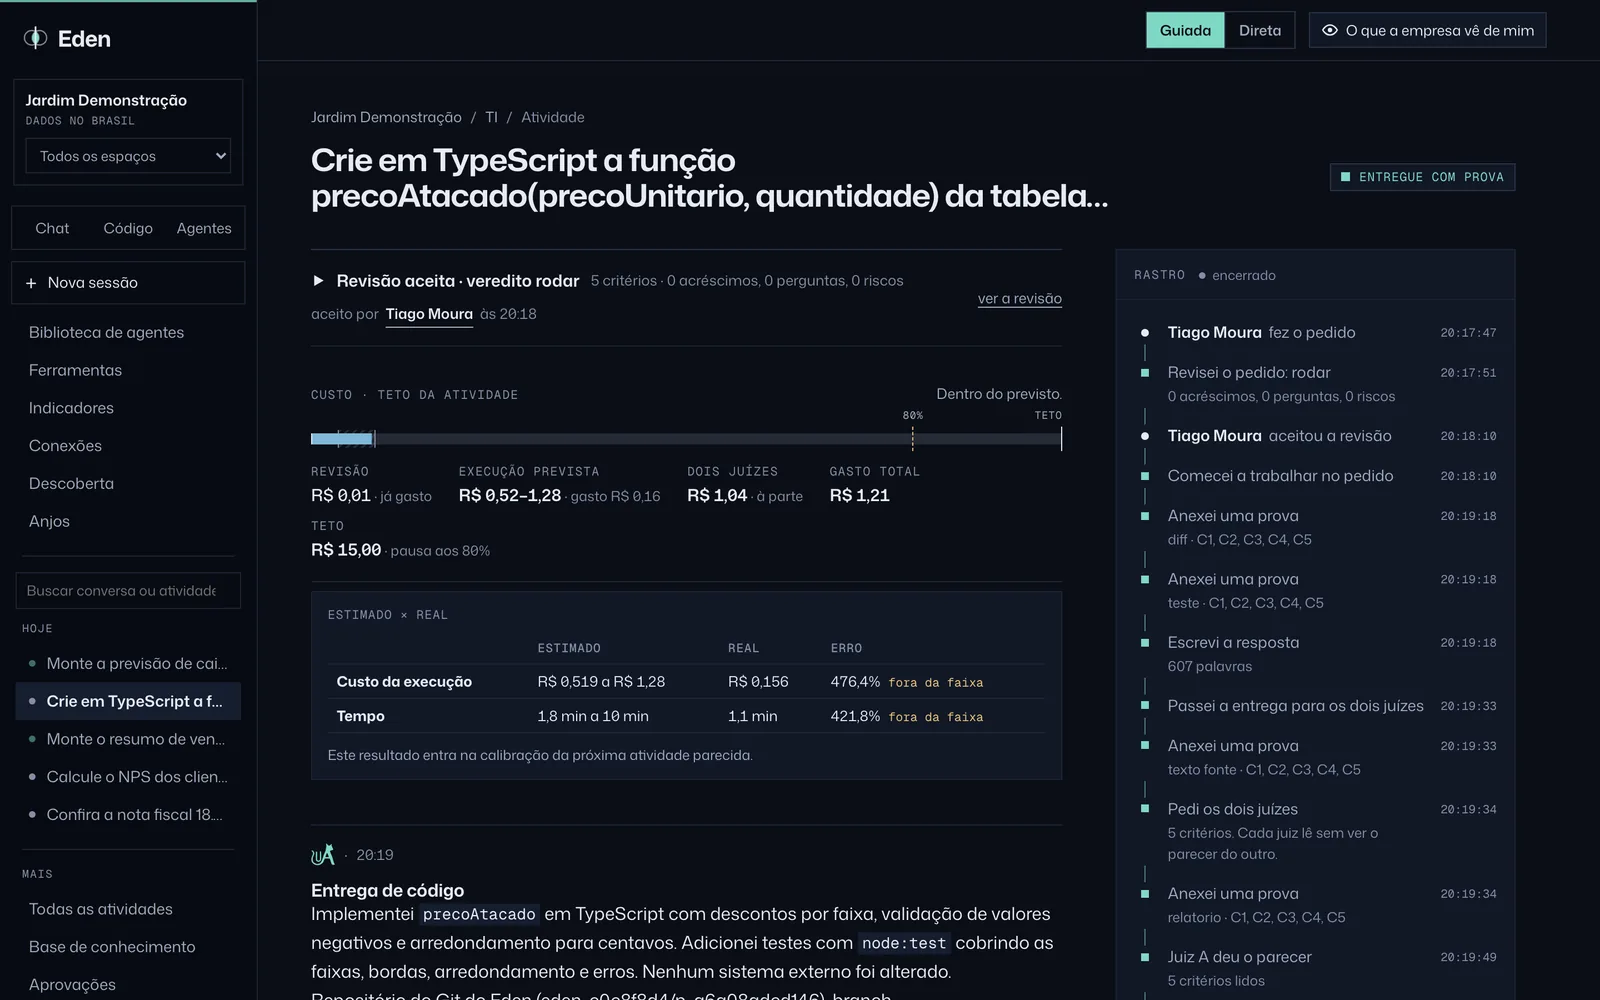Image resolution: width=1600 pixels, height=1000 pixels.
Task: Open O que a empresa vê de mim
Action: pos(1427,30)
